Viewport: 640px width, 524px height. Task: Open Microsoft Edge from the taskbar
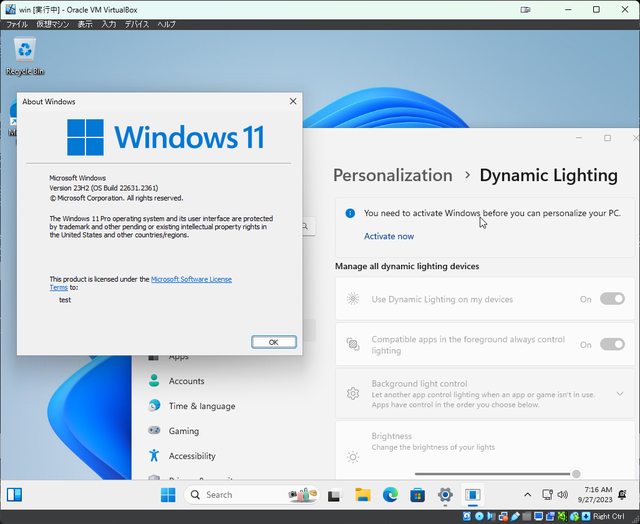(x=390, y=495)
